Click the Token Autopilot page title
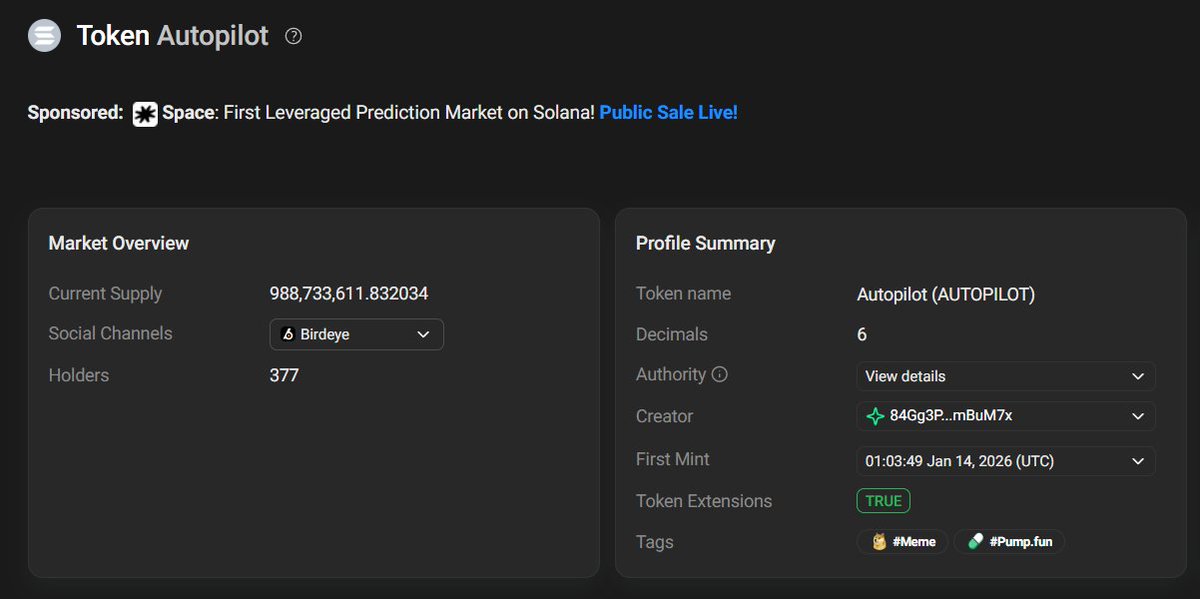This screenshot has height=599, width=1200. coord(173,36)
